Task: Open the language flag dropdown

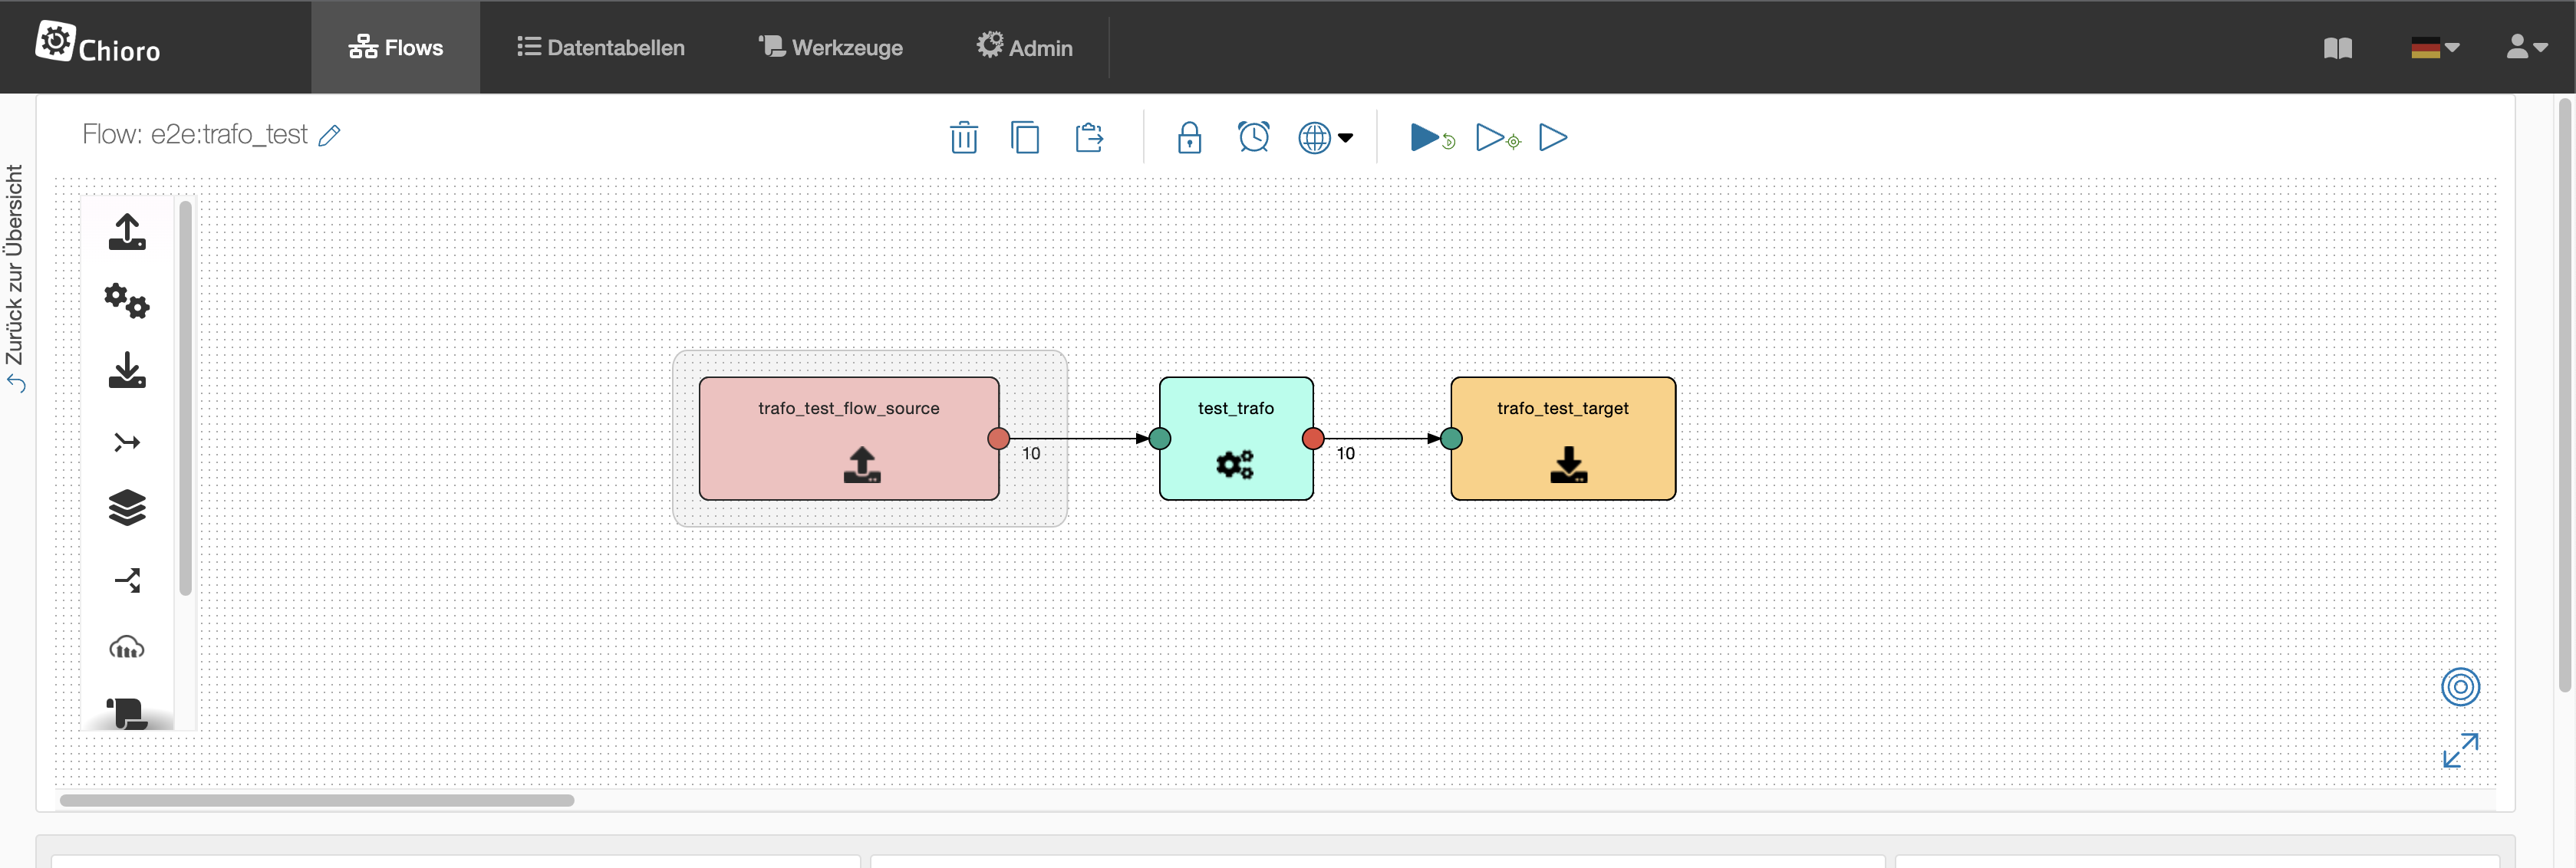Action: tap(2434, 47)
